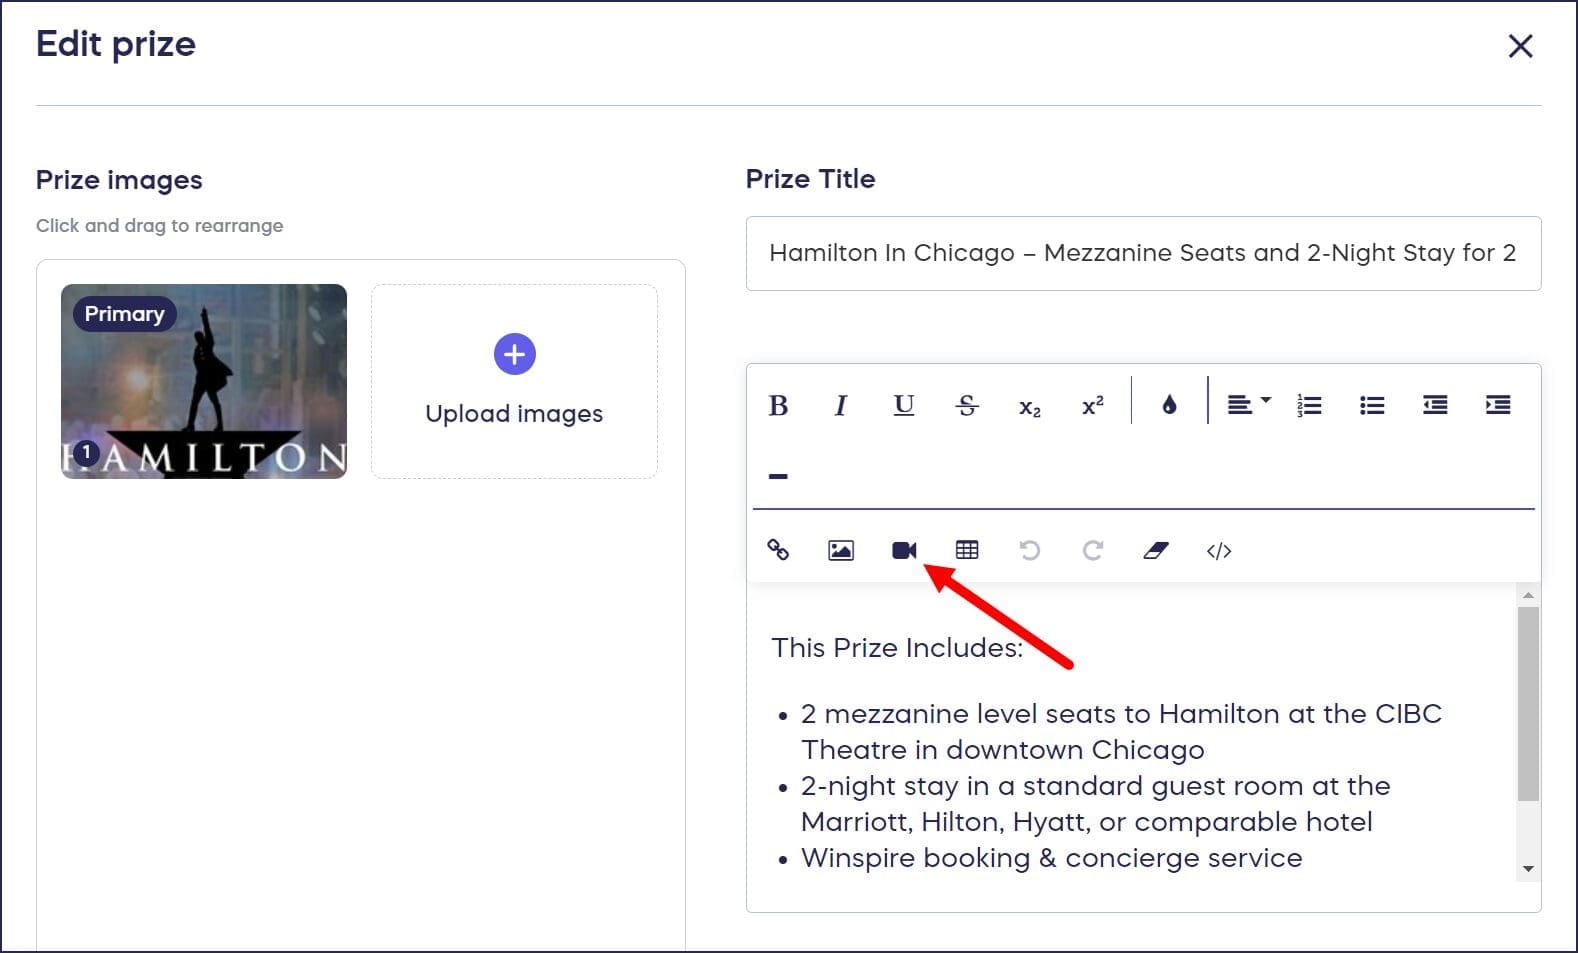Apply italic formatting in editor
Viewport: 1578px width, 953px height.
click(x=841, y=405)
